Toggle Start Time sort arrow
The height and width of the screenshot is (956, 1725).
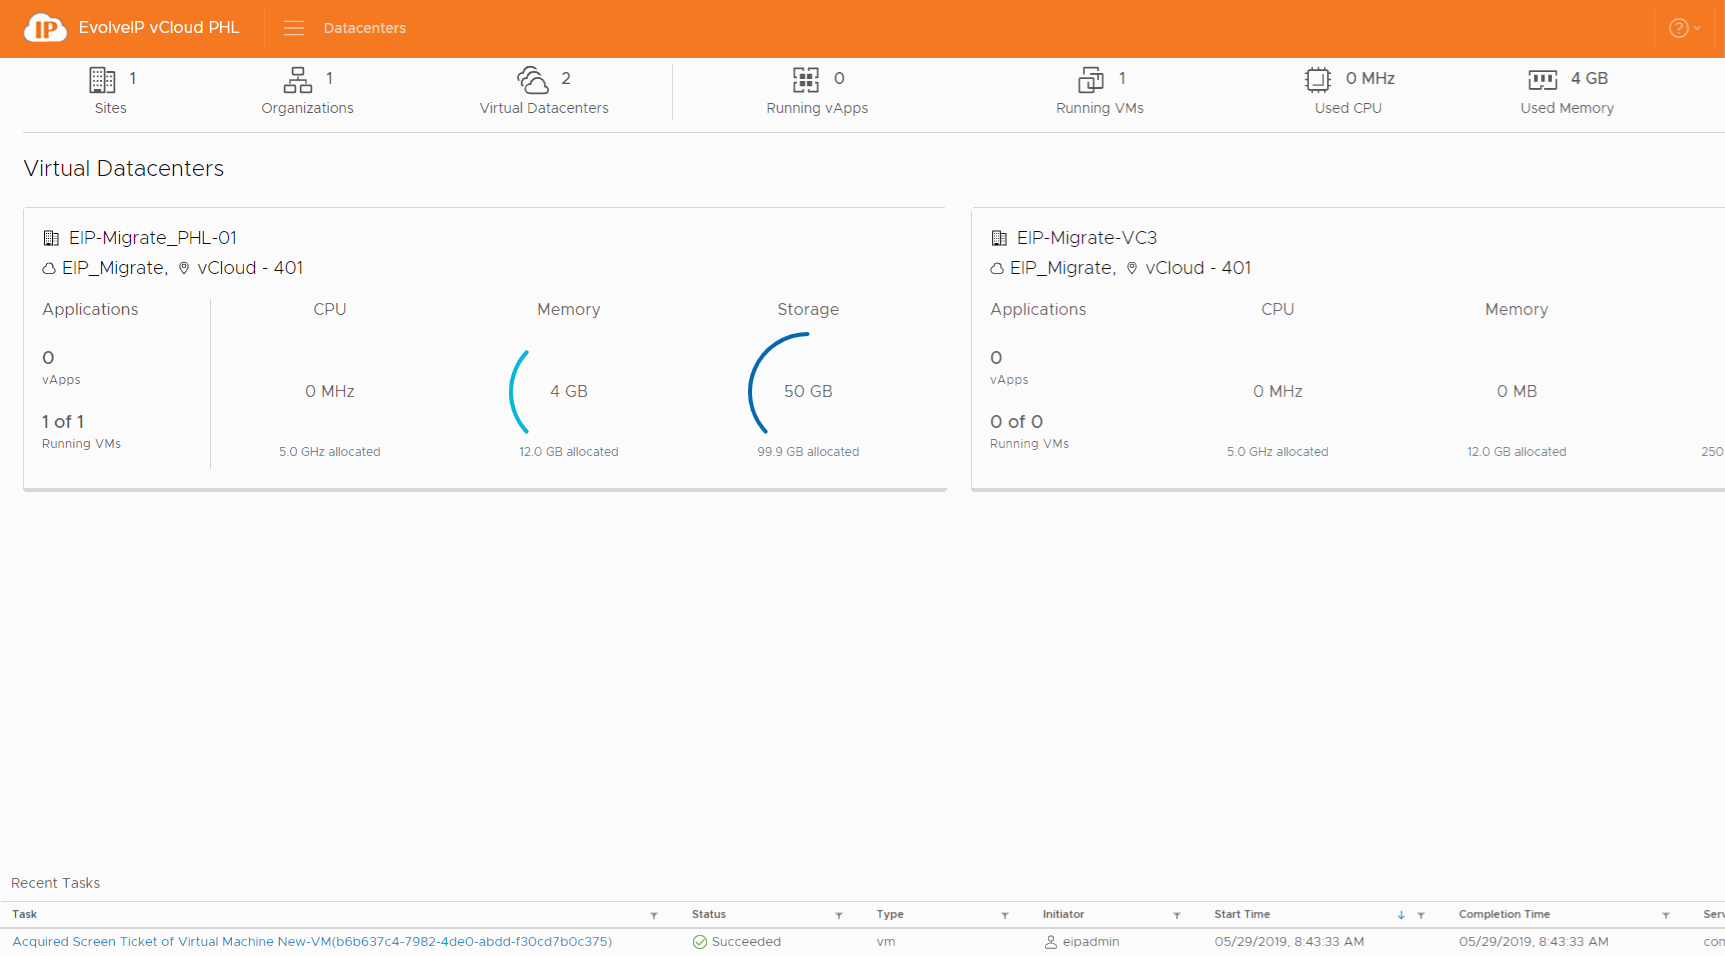(1401, 915)
